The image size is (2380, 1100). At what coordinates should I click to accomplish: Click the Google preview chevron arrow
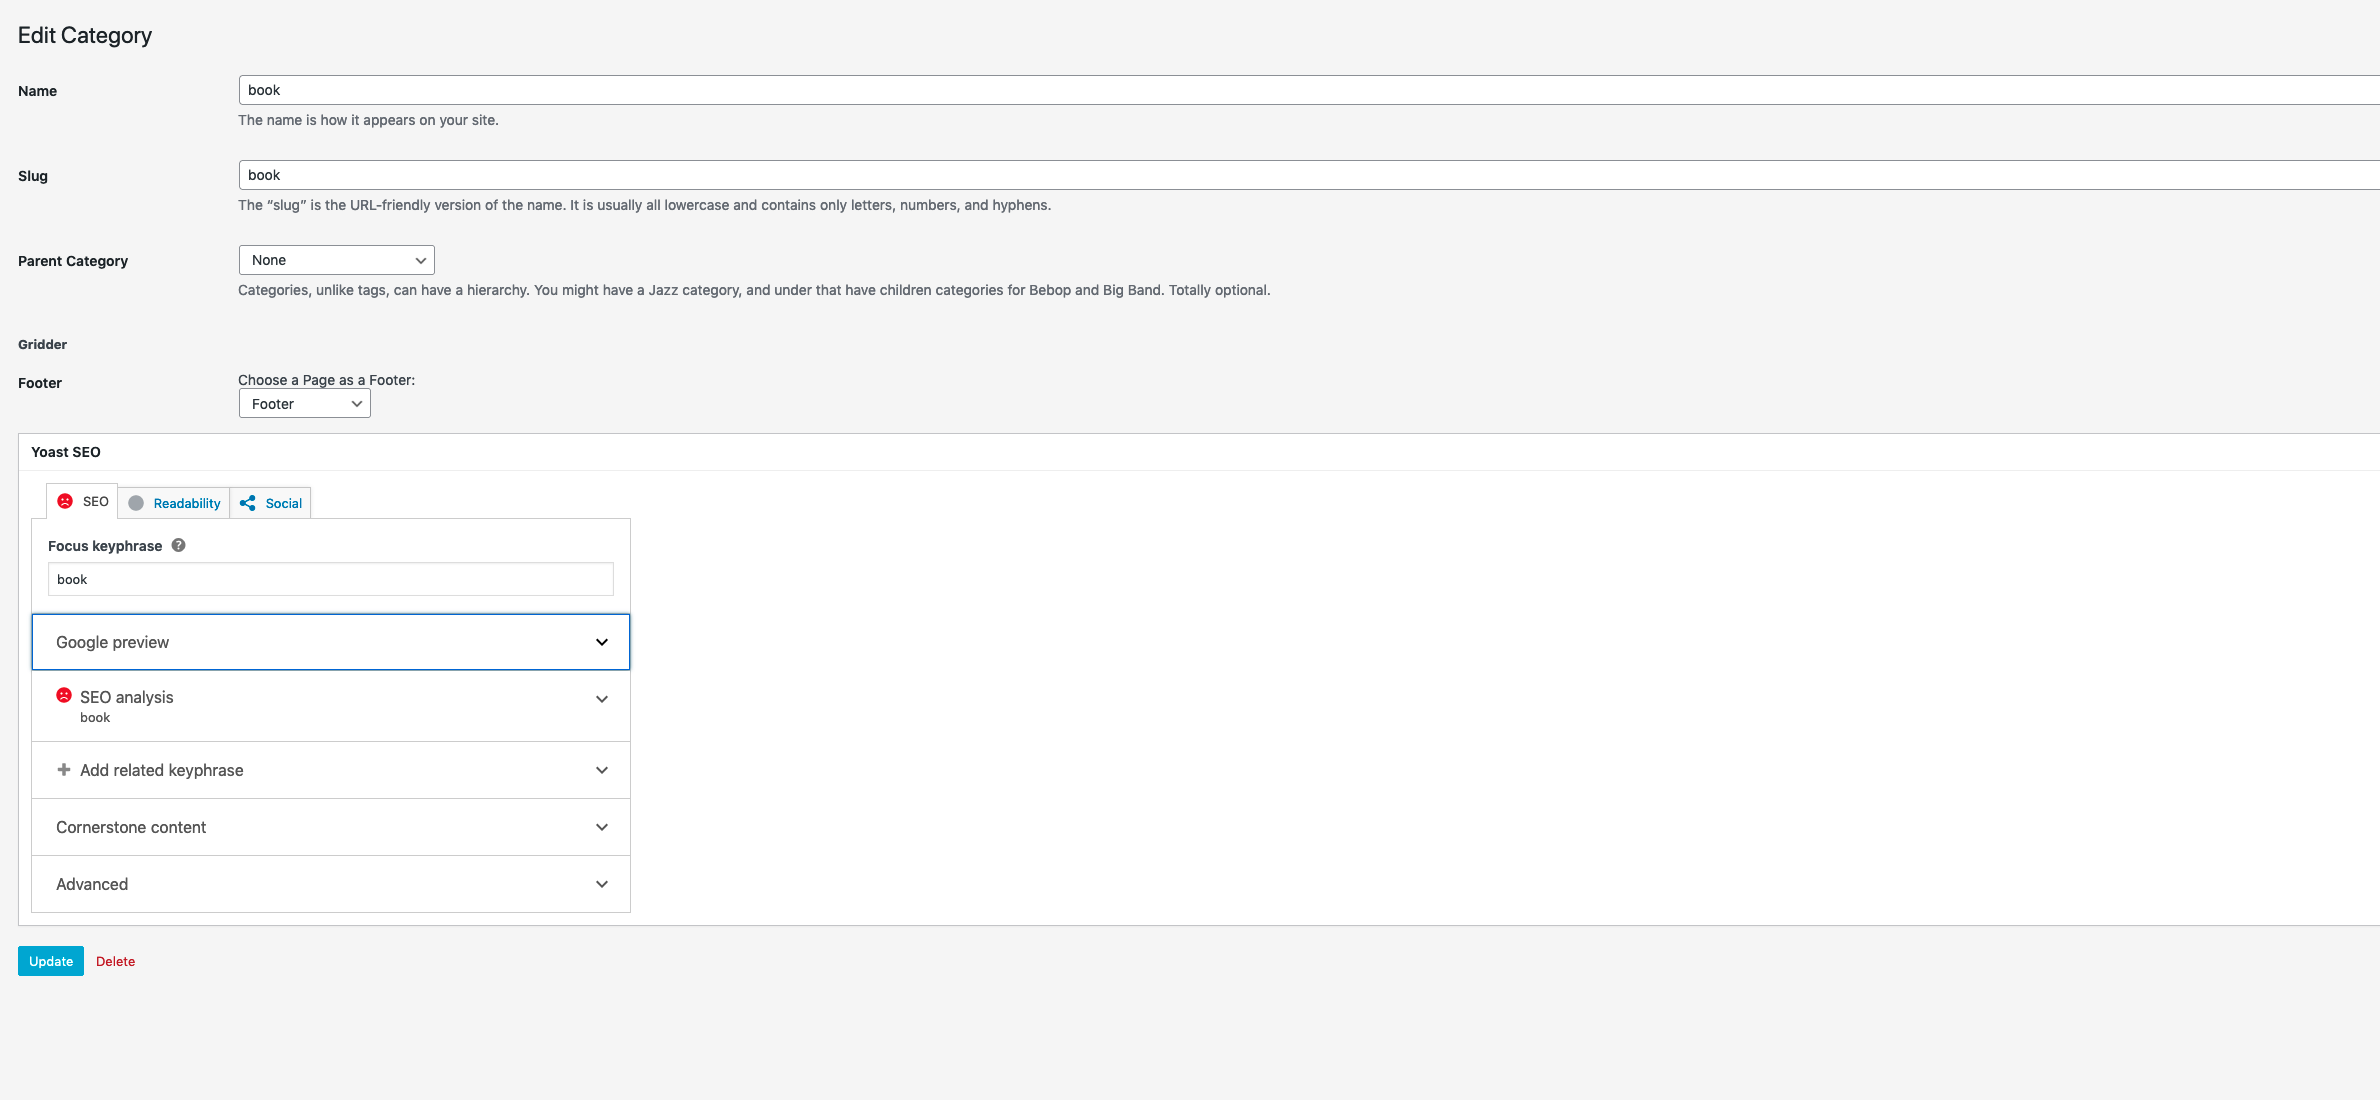(602, 642)
